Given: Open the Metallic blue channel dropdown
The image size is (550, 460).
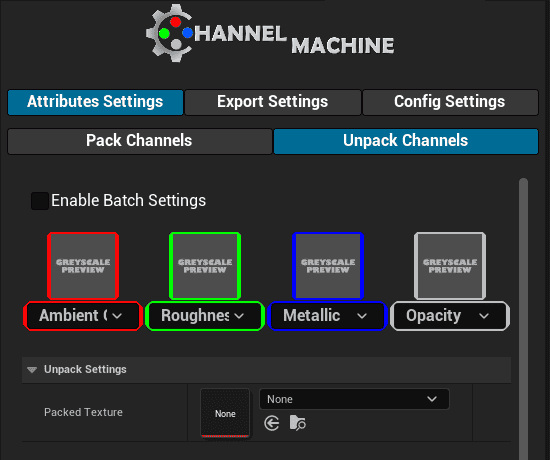Looking at the screenshot, I should tap(328, 316).
